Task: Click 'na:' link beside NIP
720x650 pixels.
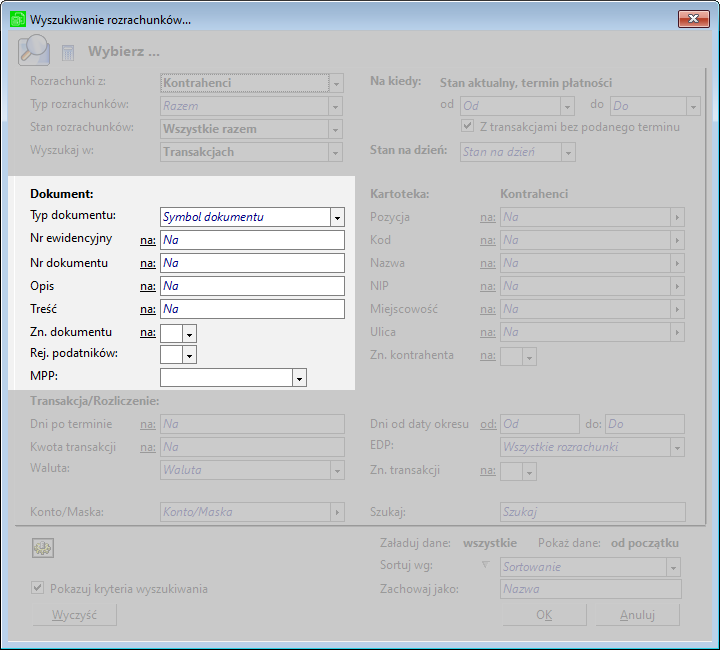Action: pyautogui.click(x=488, y=286)
